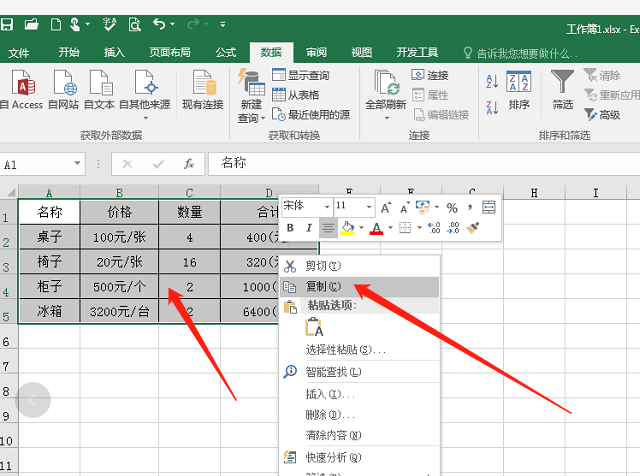This screenshot has width=640, height=476.
Task: Click Recent Sources (最近使用的源)
Action: pyautogui.click(x=311, y=115)
